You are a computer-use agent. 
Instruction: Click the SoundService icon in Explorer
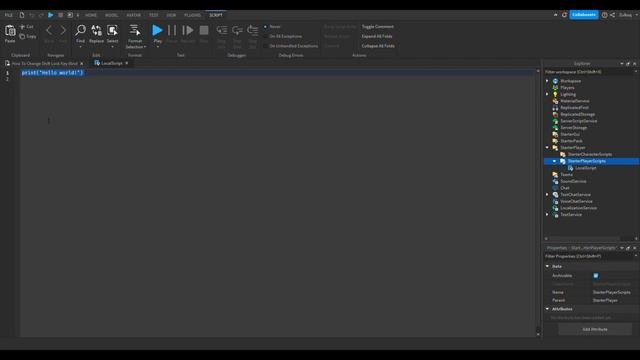click(x=555, y=181)
